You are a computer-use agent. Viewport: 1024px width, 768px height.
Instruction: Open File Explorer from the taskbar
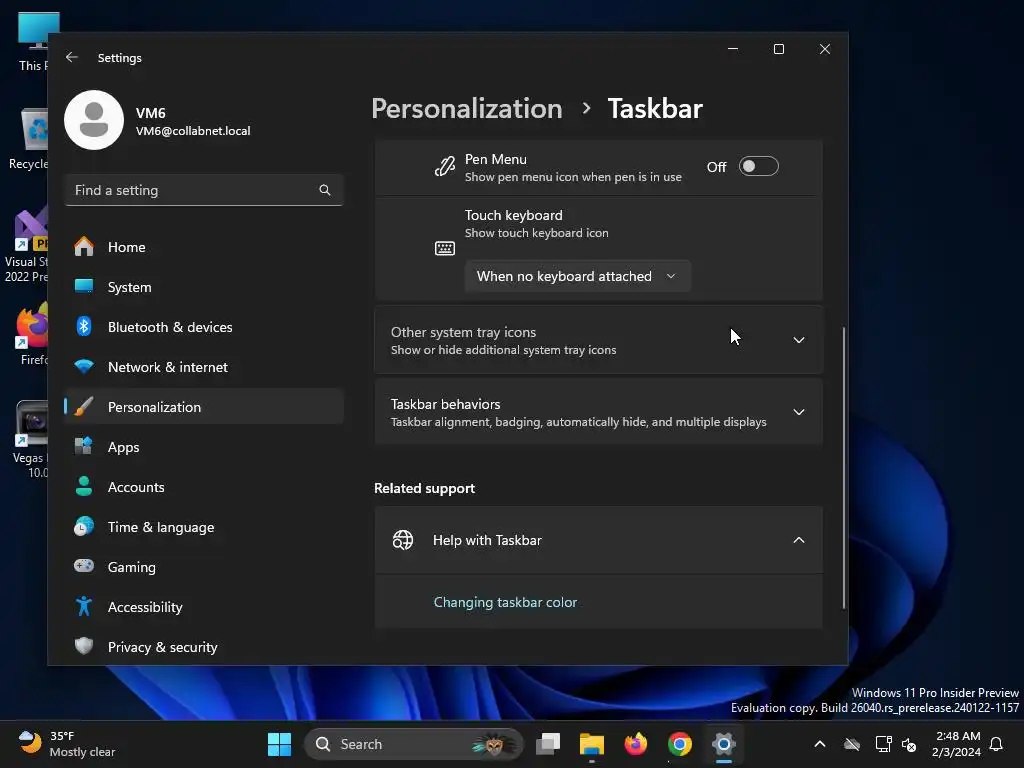coord(592,744)
